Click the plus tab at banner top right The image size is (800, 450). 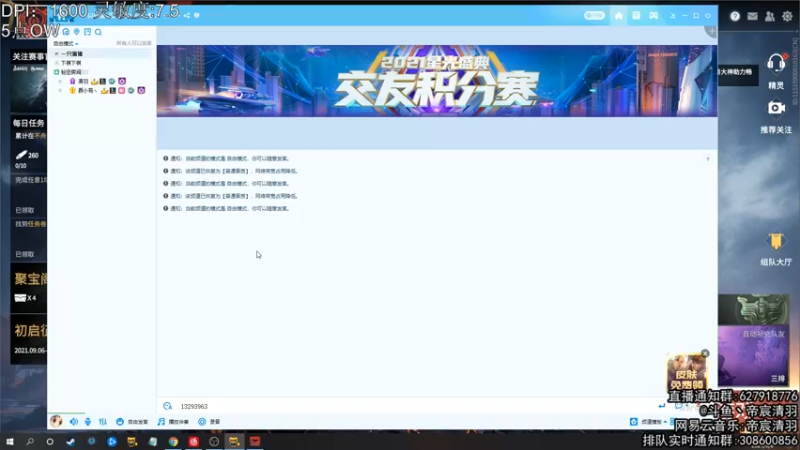[x=712, y=32]
